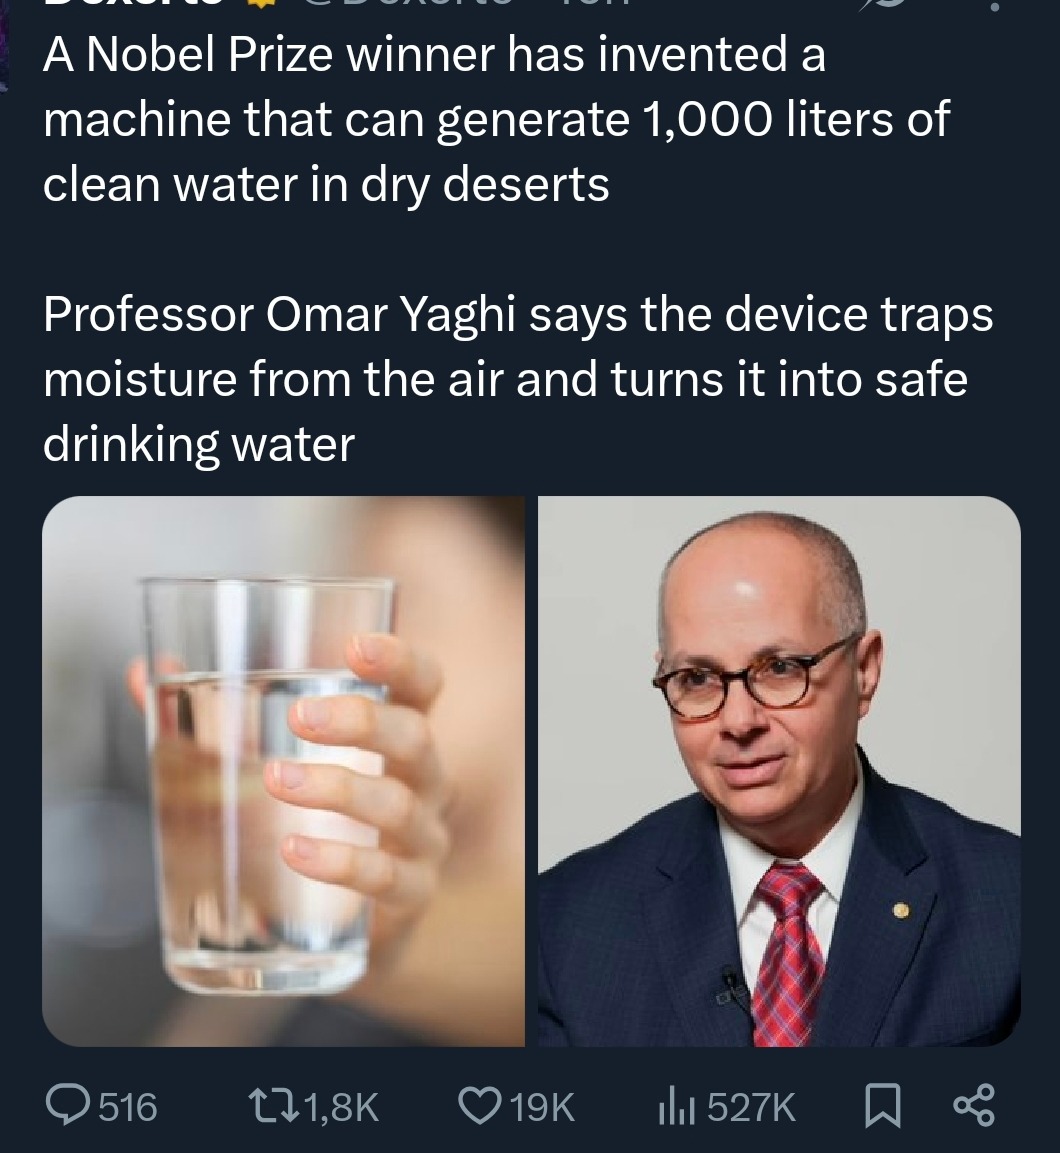
Task: View the 527K impressions link
Action: coord(750,1105)
